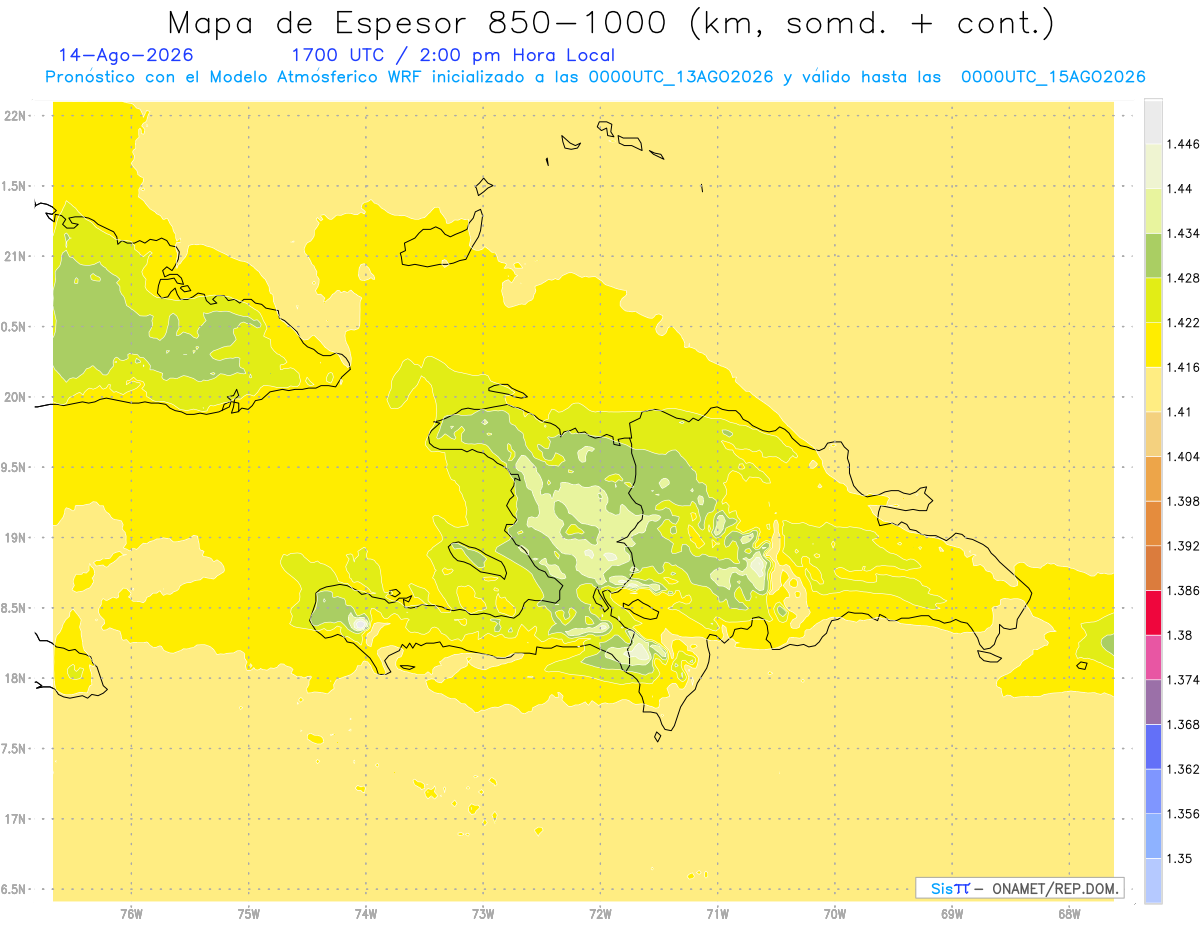Screen dimensions: 1200x927
Task: Pick the orange legend band between 1.398 and 1.404
Action: click(x=1153, y=478)
